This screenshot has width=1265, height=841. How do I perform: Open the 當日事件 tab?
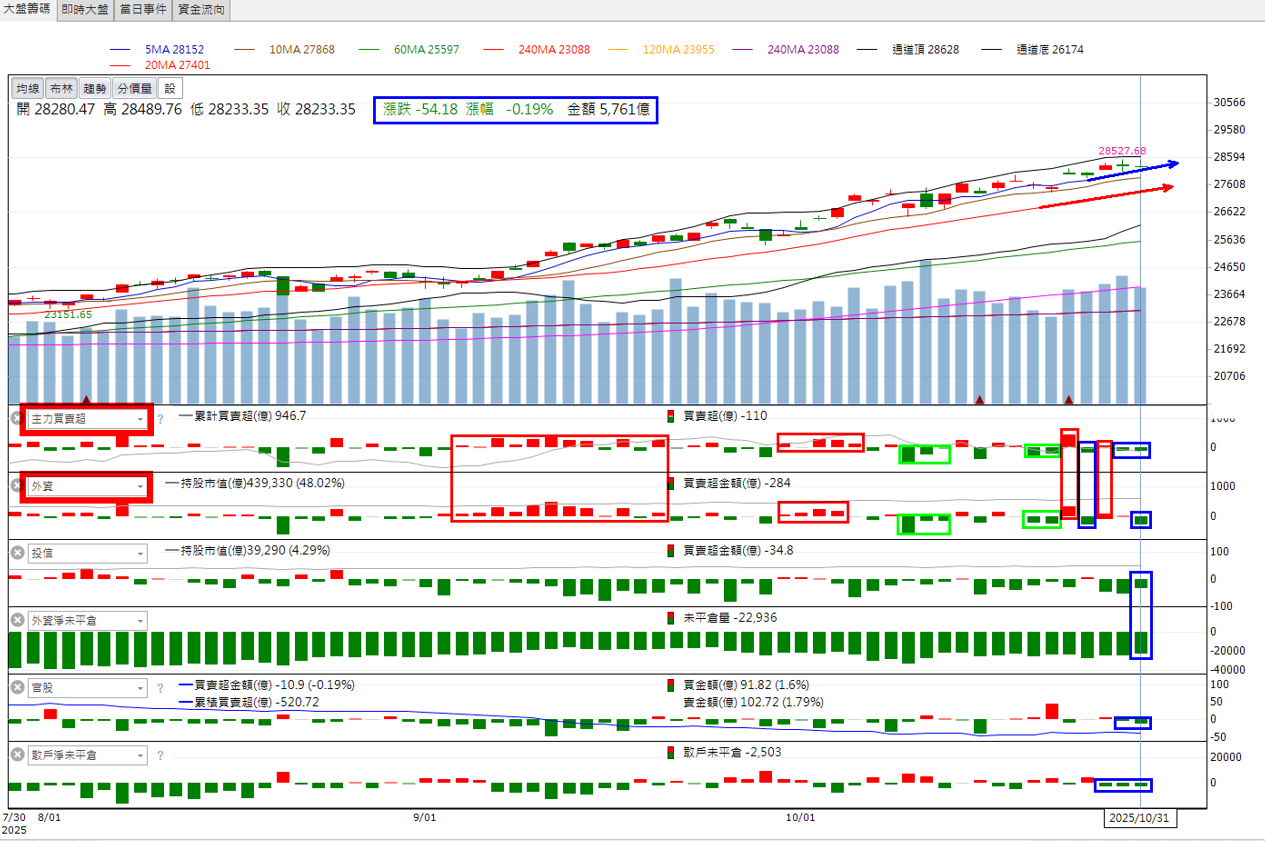tap(142, 10)
